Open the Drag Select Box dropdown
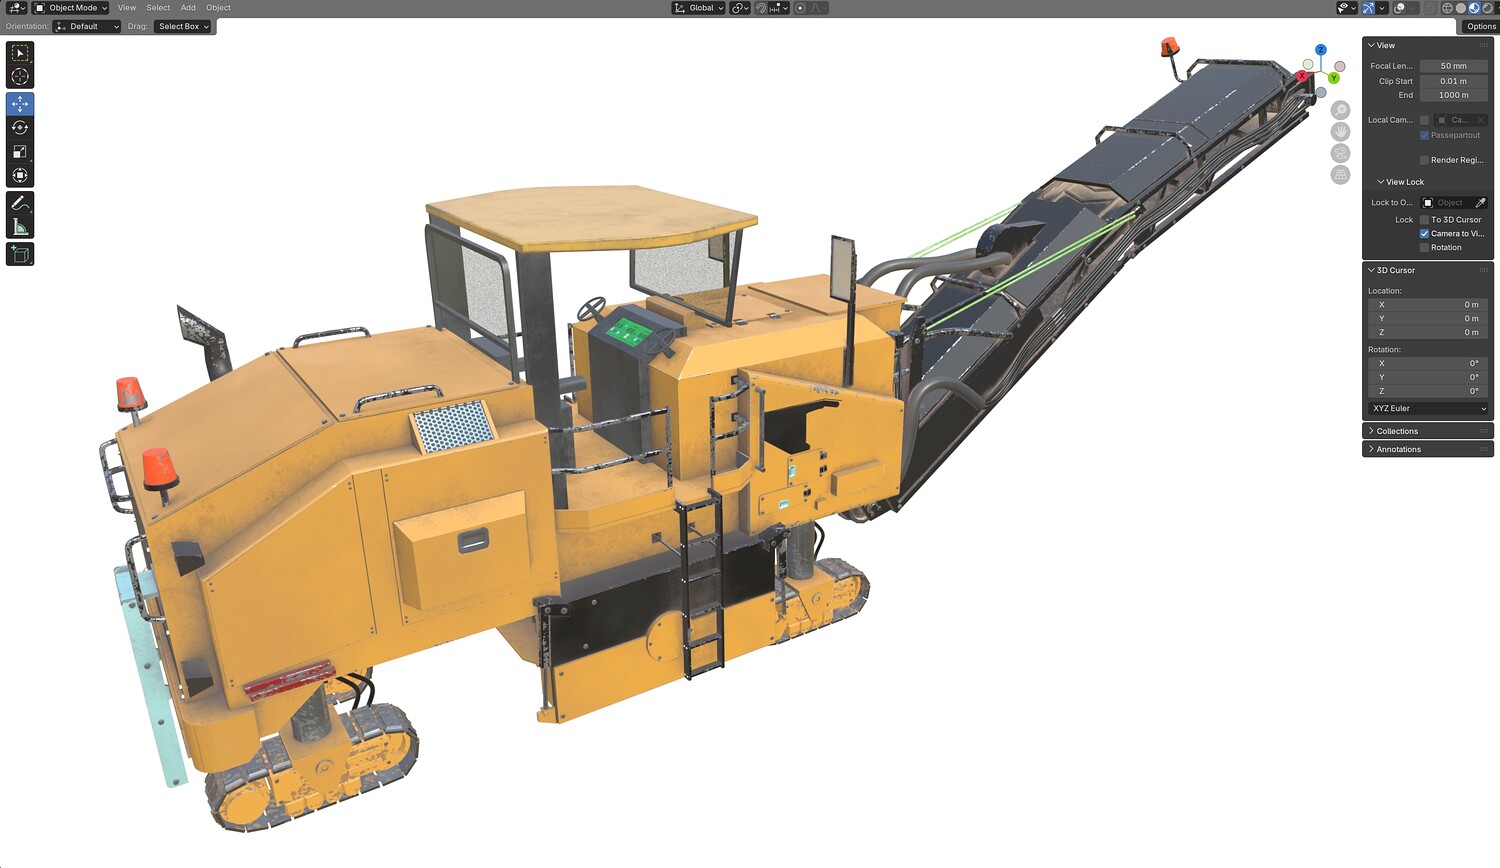 point(183,27)
